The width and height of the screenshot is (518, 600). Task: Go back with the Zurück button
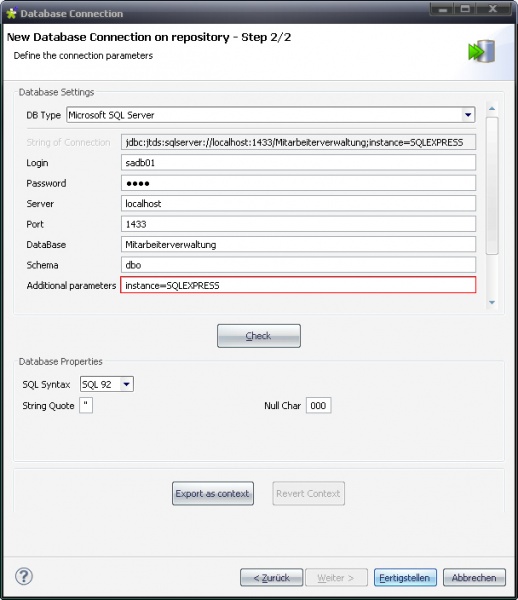(x=272, y=577)
